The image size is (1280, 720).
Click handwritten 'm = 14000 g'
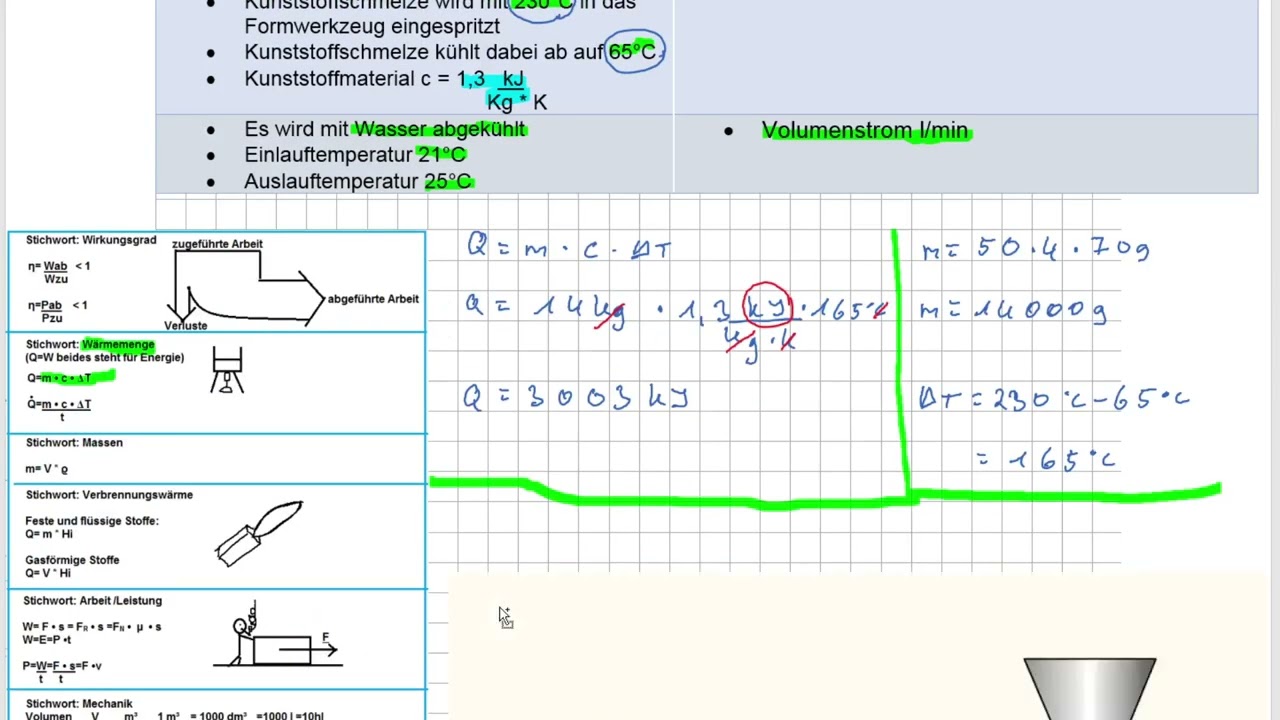pyautogui.click(x=1012, y=311)
